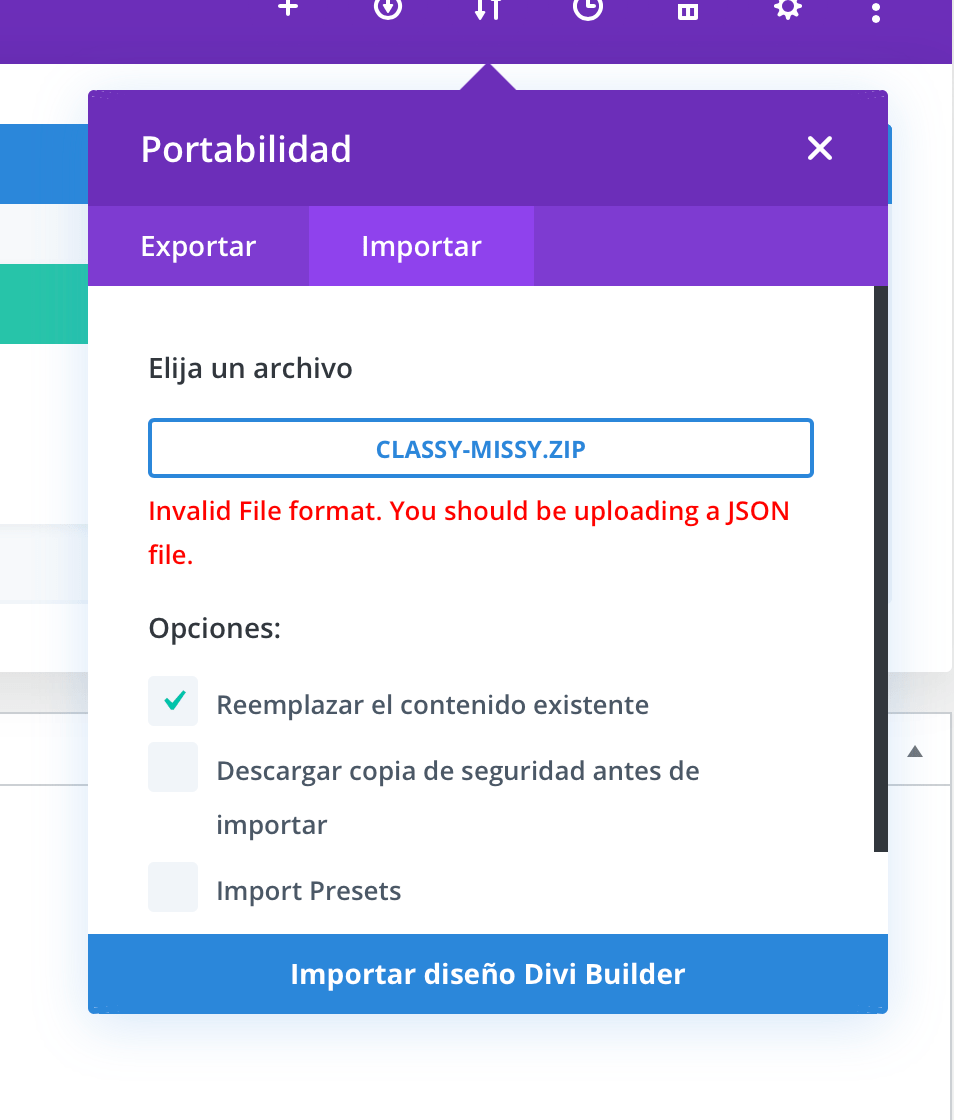Click the 'Opciones:' heading
Image resolution: width=954 pixels, height=1120 pixels.
coord(214,629)
